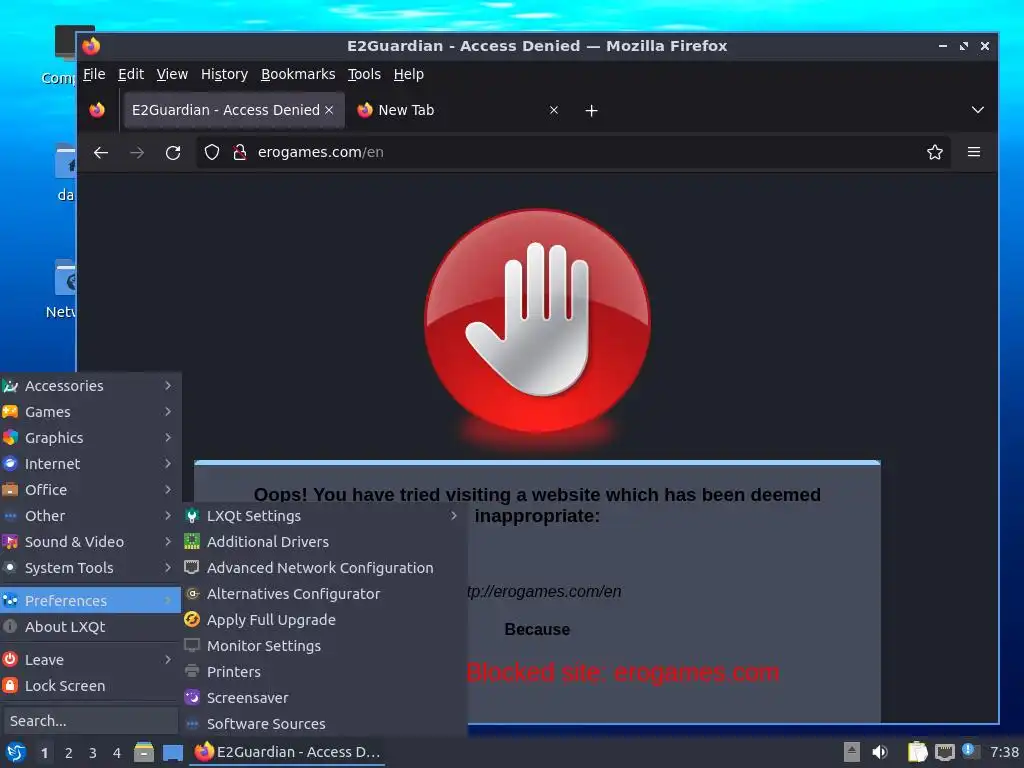Open the LXQt Settings submenu
Image resolution: width=1024 pixels, height=768 pixels.
[x=324, y=516]
